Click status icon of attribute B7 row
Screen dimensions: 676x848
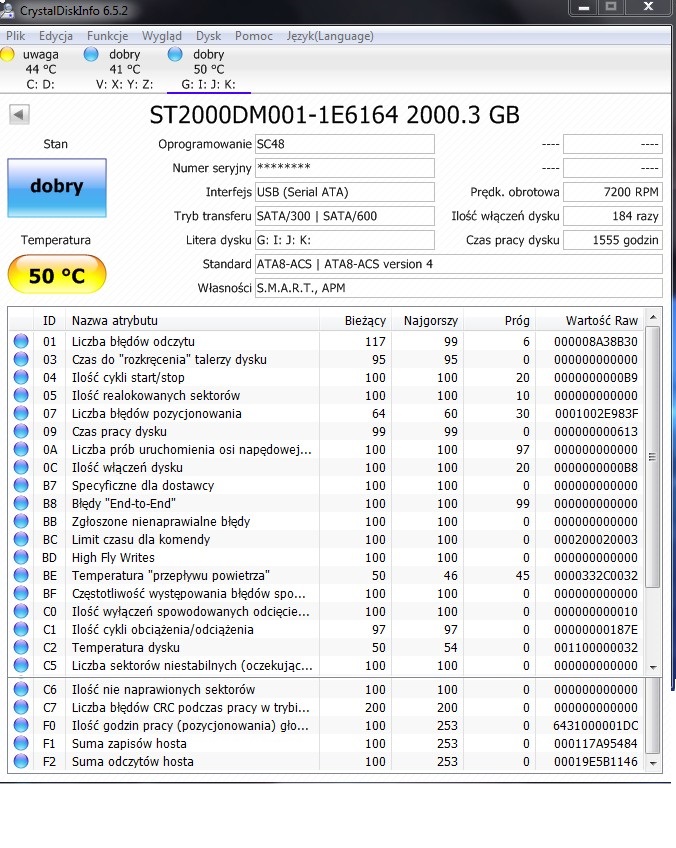(21, 485)
